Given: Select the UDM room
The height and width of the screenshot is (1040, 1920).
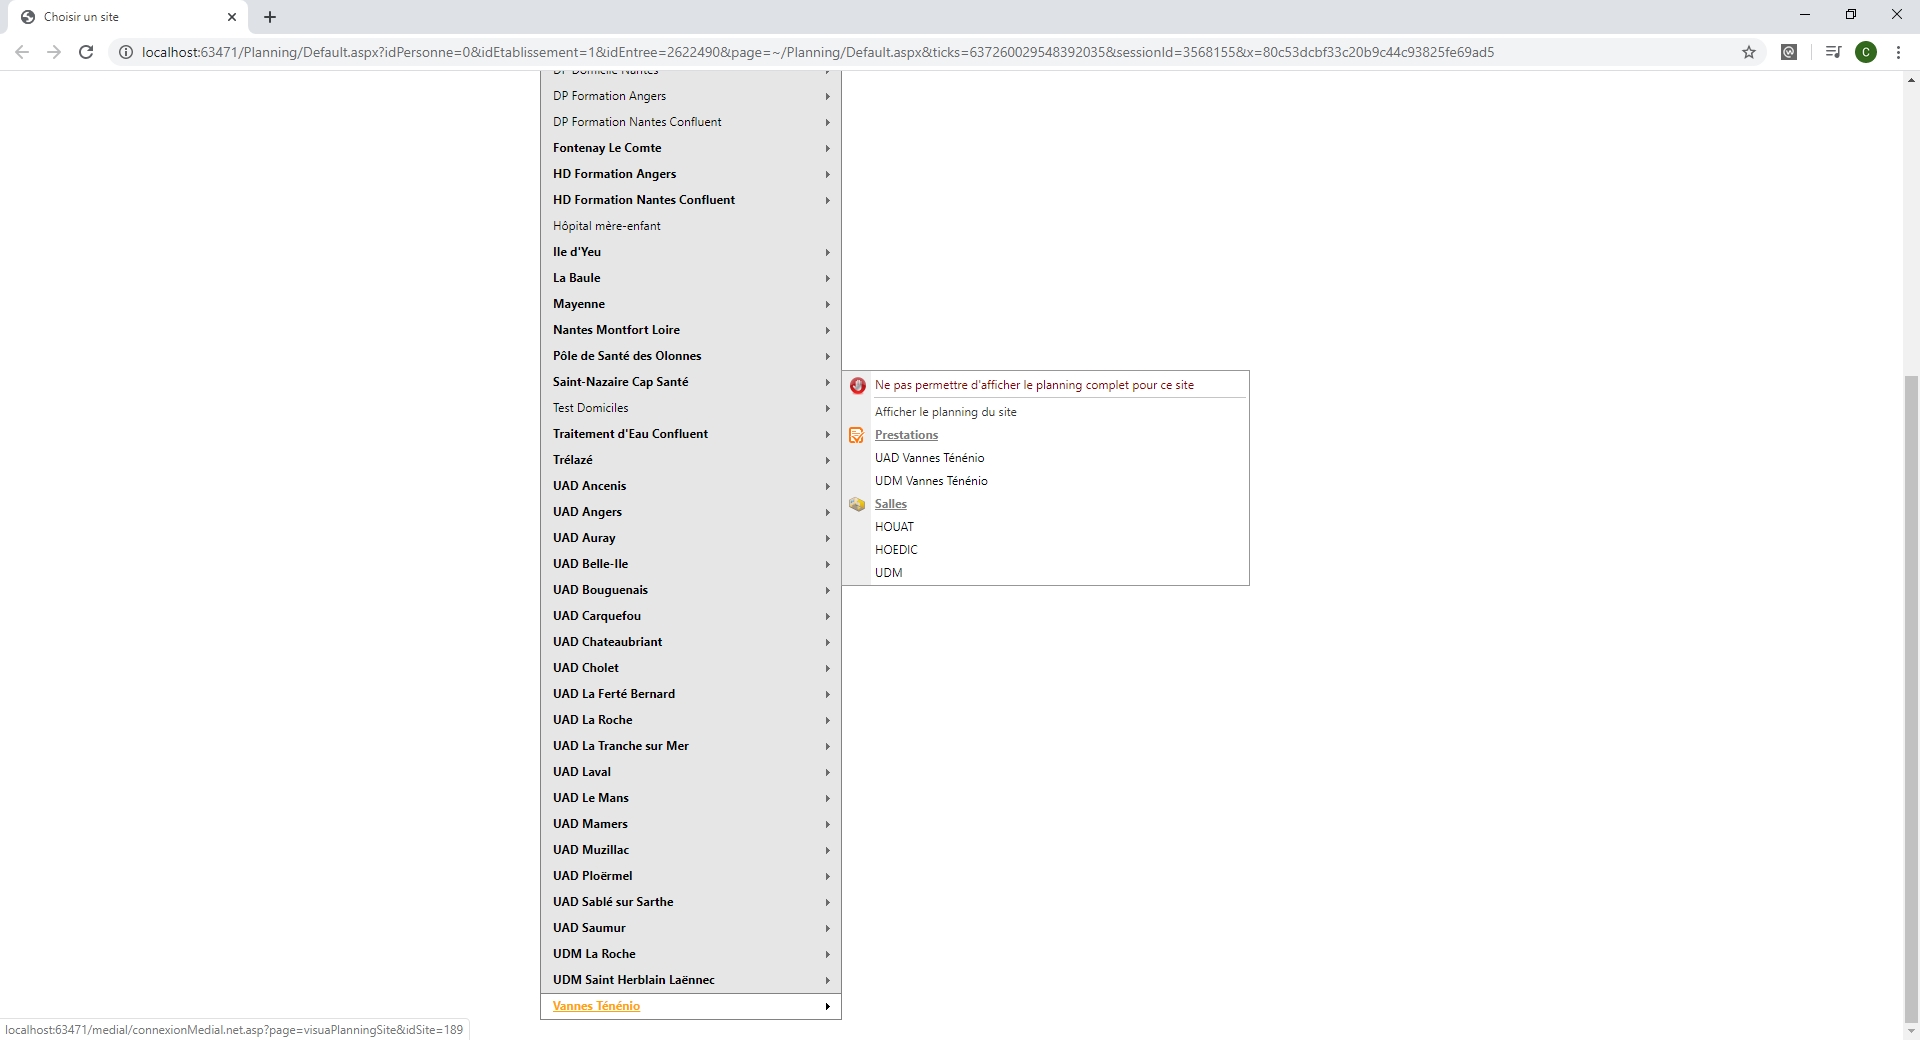Looking at the screenshot, I should coord(888,573).
